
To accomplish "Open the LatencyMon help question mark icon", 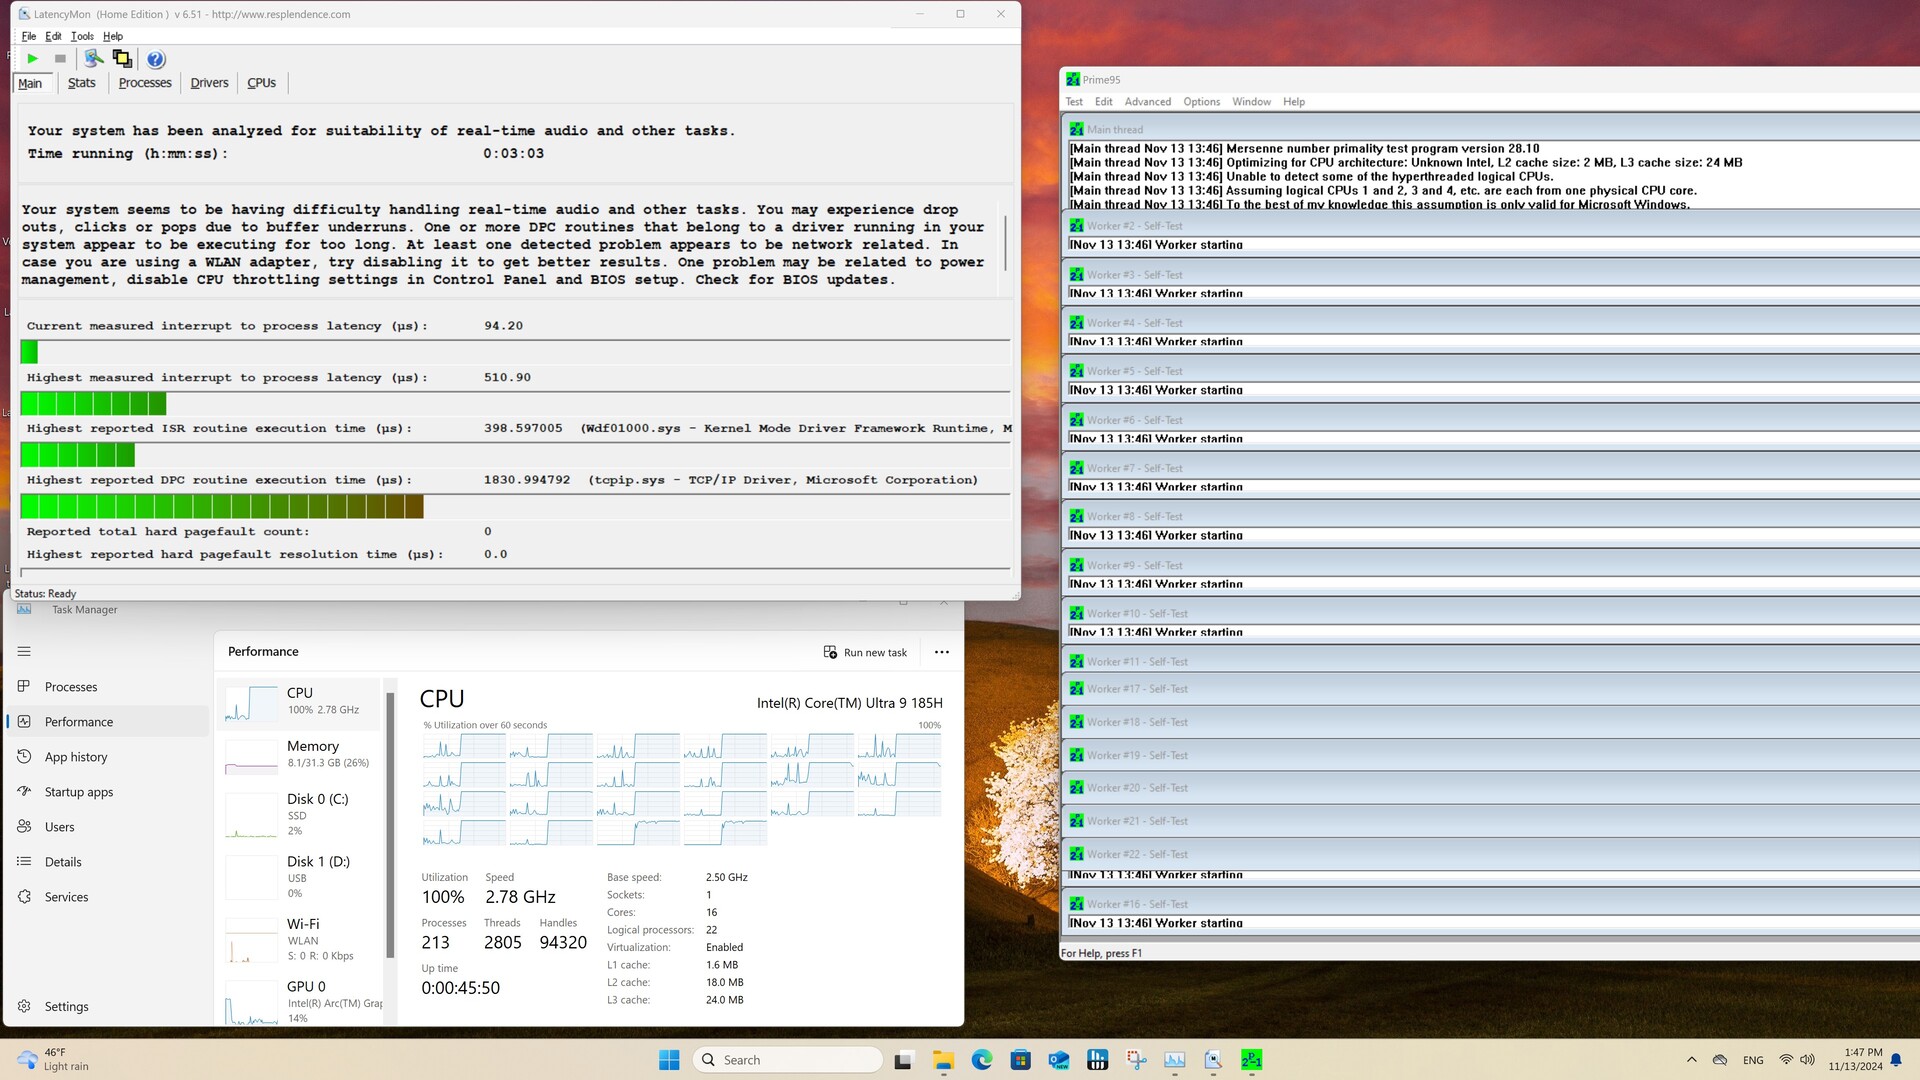I will tap(156, 59).
